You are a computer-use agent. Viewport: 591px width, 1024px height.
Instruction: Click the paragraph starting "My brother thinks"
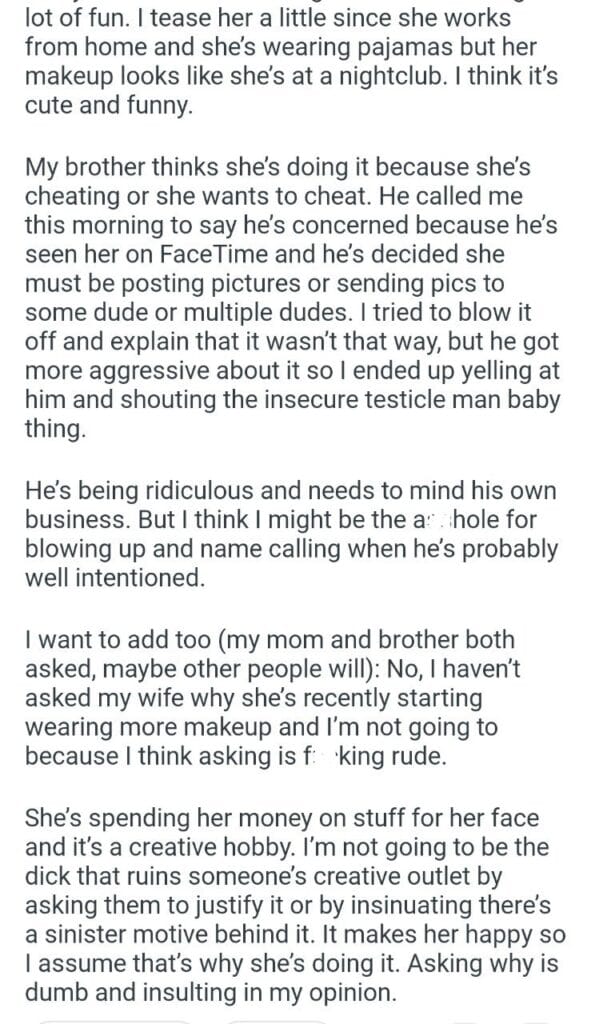(293, 297)
